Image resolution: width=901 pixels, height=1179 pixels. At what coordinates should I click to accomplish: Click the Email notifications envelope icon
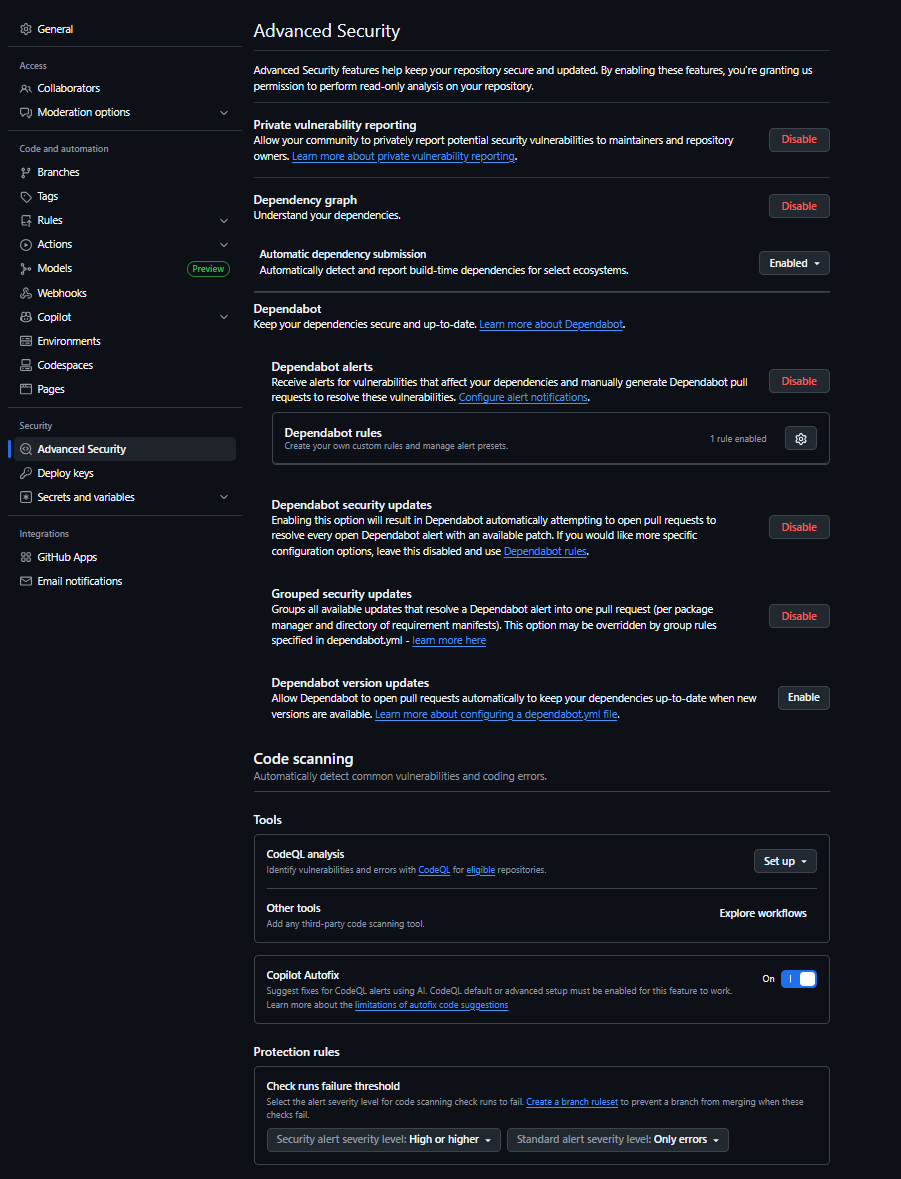26,581
